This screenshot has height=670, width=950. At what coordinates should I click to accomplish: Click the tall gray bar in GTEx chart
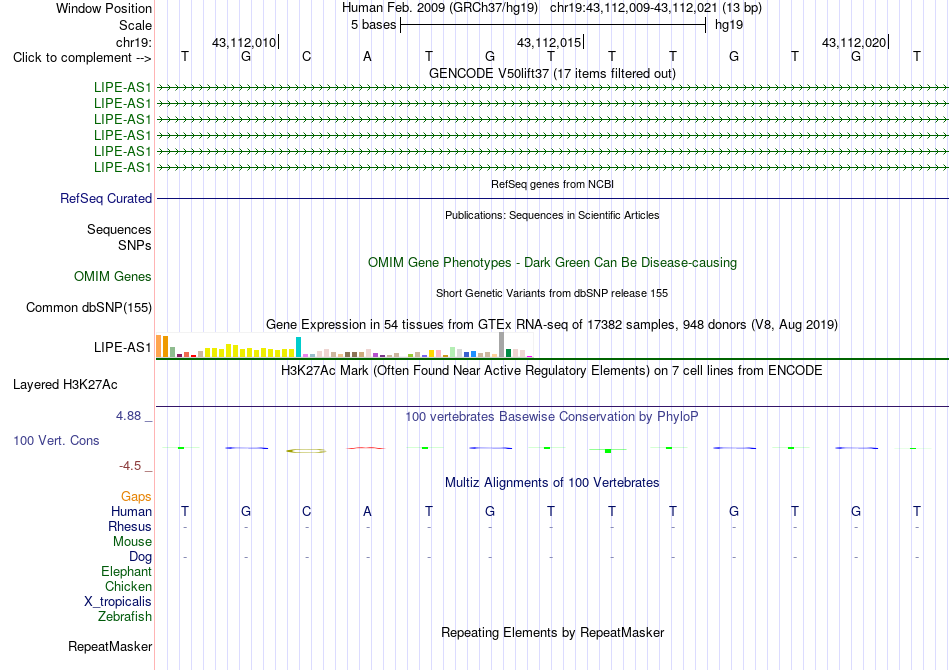click(501, 345)
